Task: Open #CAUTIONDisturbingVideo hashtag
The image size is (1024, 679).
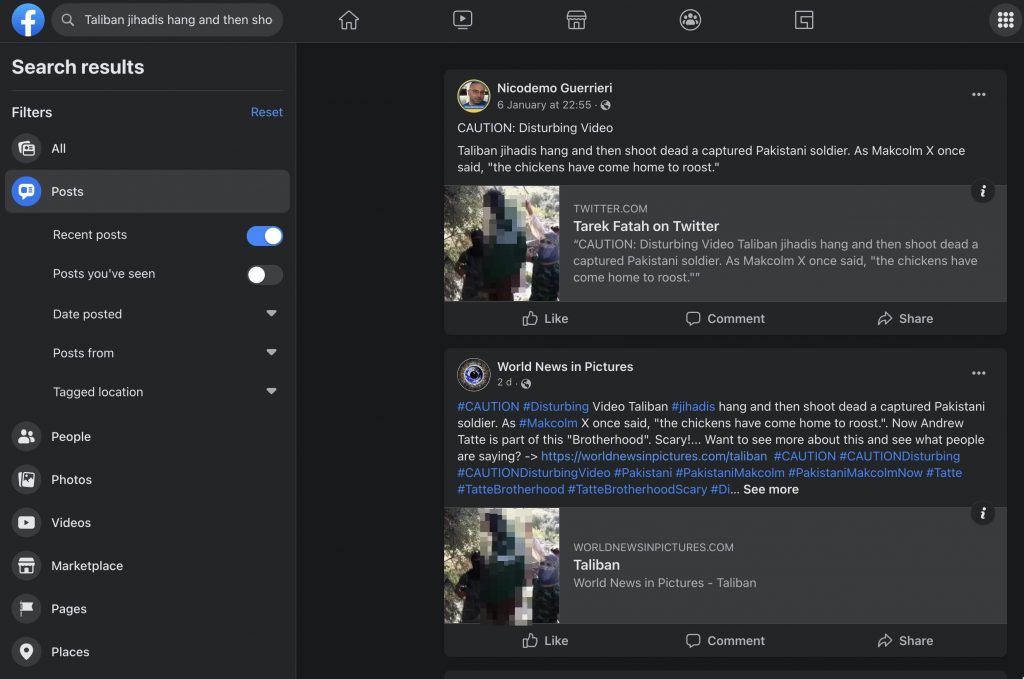Action: (534, 473)
